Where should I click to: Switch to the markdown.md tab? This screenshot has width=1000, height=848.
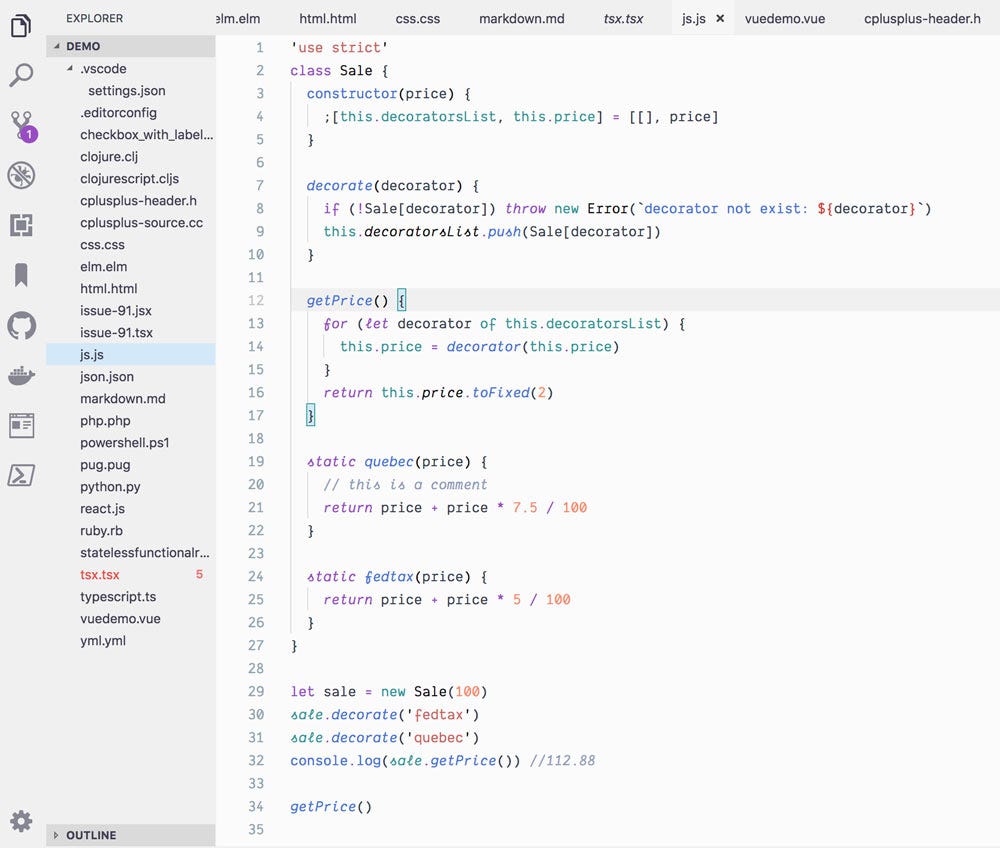(523, 18)
